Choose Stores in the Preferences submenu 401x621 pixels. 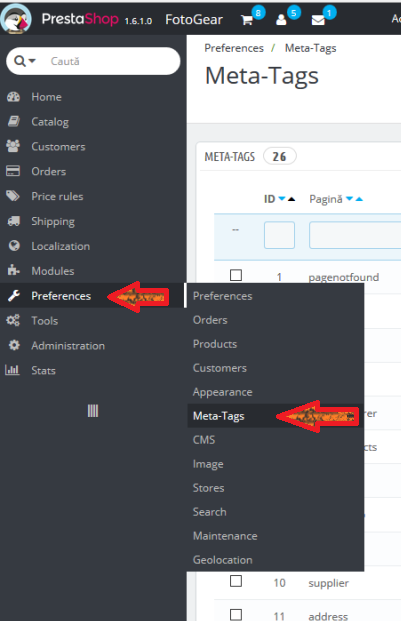(208, 488)
